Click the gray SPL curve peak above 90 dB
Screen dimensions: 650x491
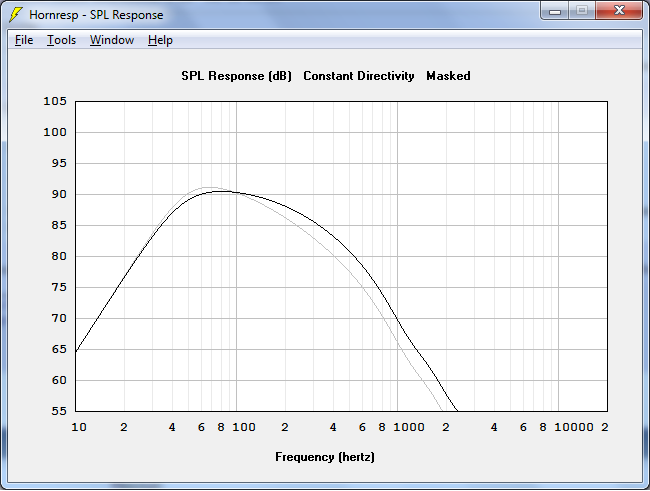pos(209,187)
